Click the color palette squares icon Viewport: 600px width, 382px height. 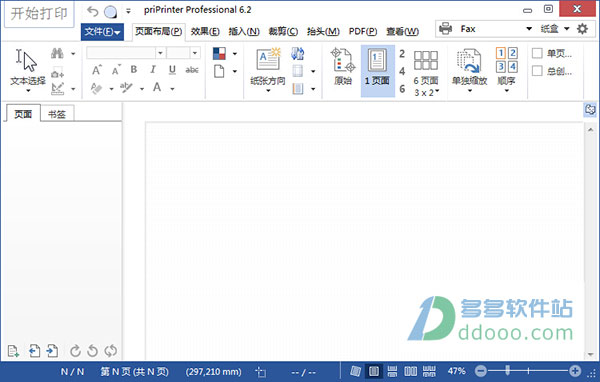coord(219,54)
